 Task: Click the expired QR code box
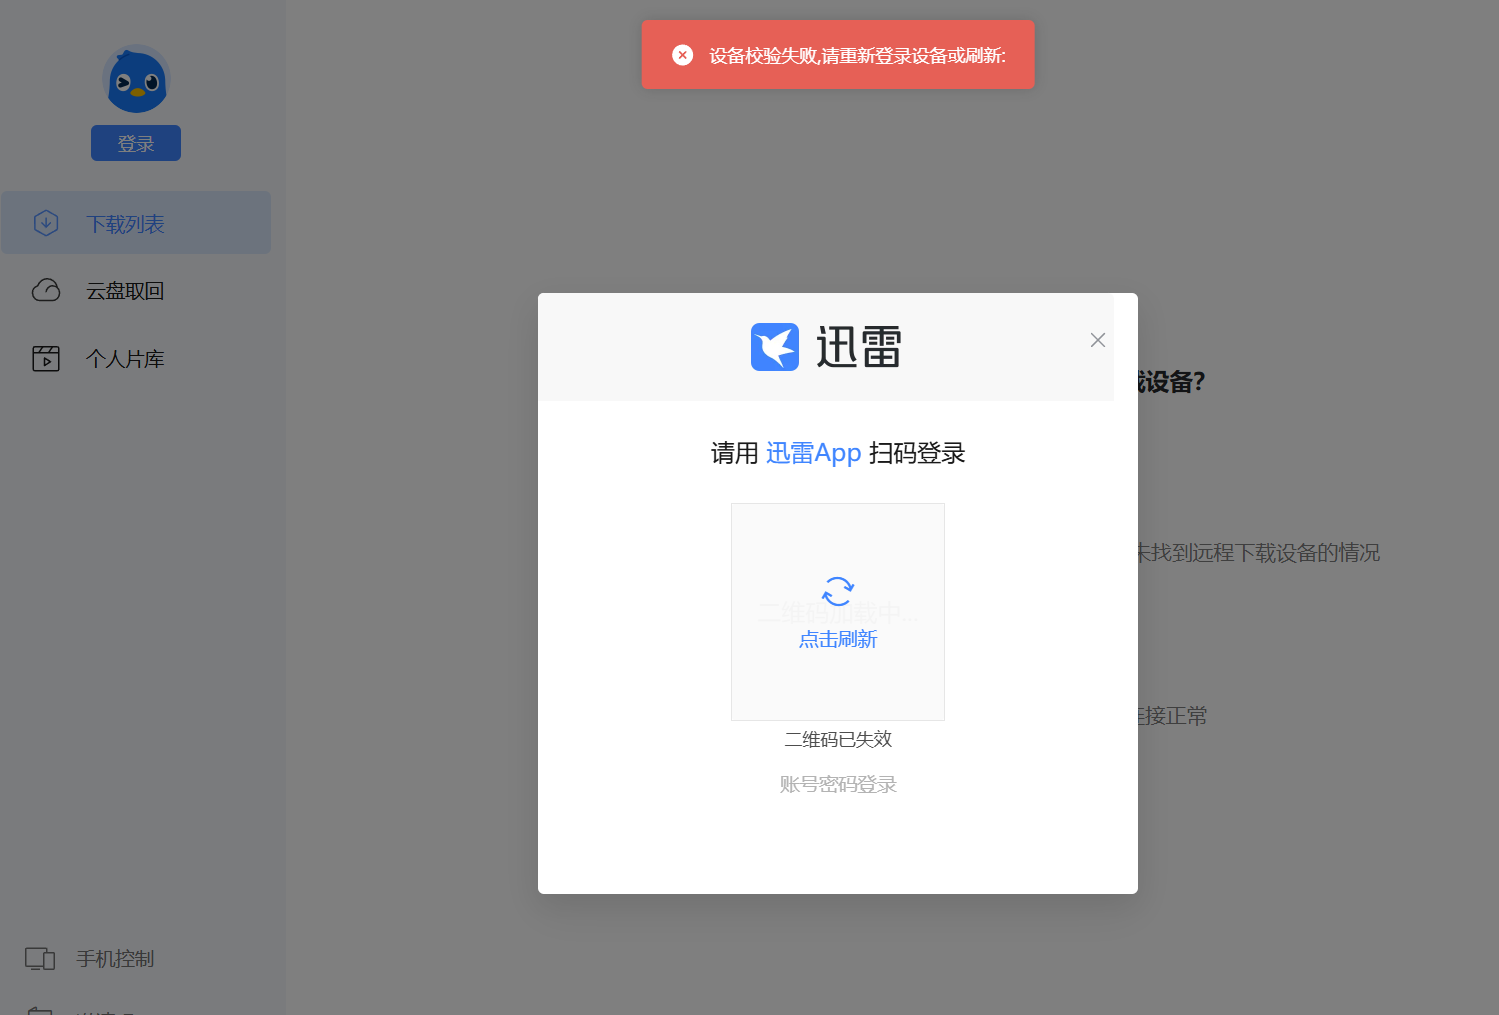tap(838, 612)
